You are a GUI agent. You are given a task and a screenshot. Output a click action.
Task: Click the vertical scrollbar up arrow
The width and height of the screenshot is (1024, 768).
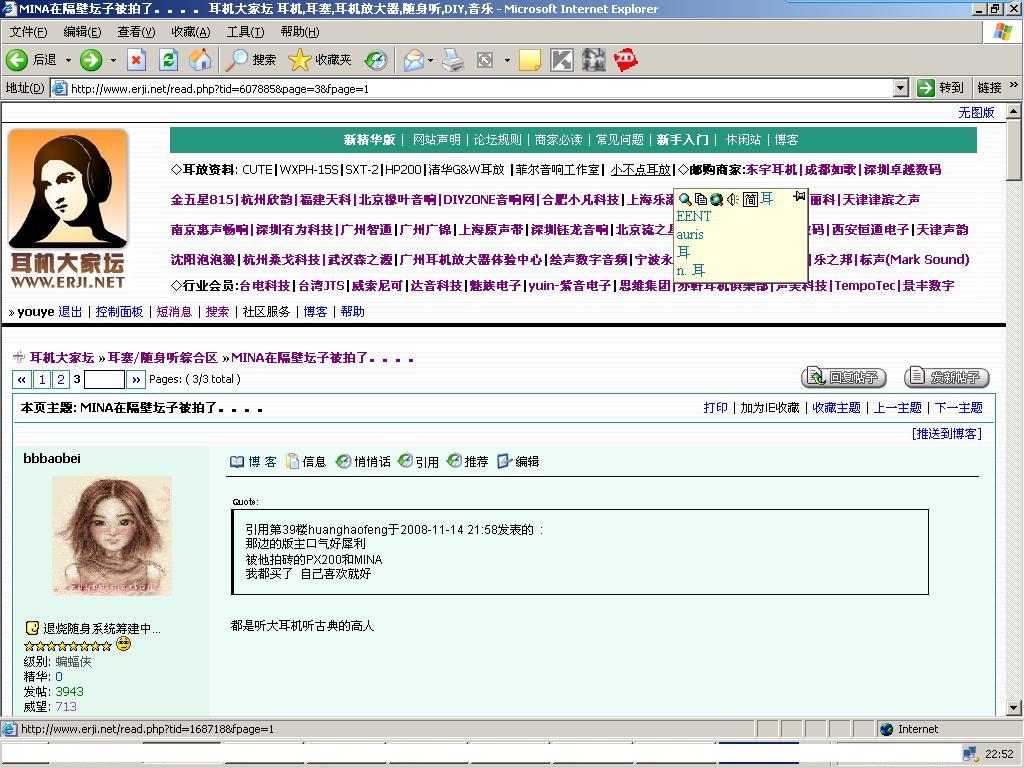point(1014,111)
